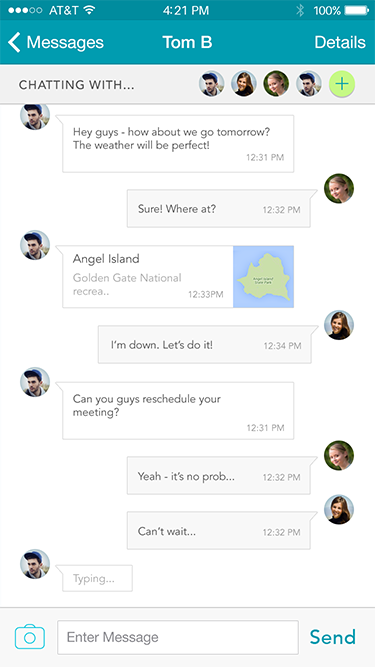Tap the battery indicator icon
This screenshot has height=667, width=375.
coord(356,10)
